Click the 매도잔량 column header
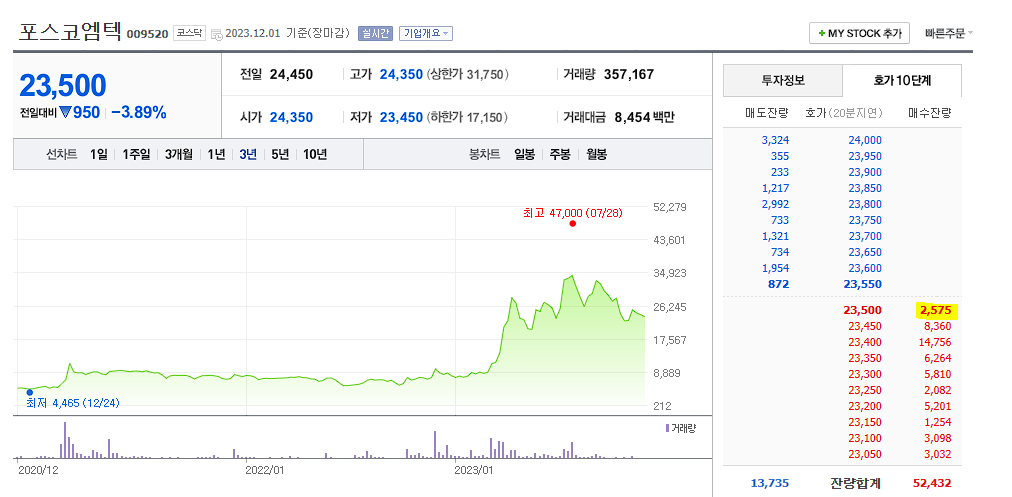Image resolution: width=1012 pixels, height=497 pixels. (x=767, y=113)
